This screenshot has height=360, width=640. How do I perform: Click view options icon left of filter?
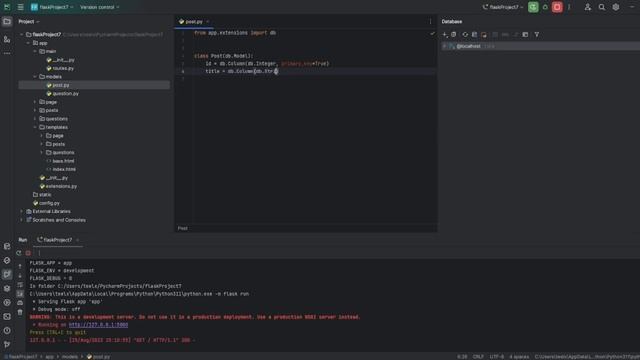tap(525, 35)
